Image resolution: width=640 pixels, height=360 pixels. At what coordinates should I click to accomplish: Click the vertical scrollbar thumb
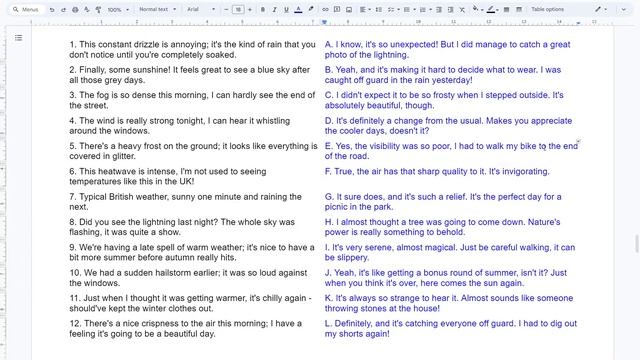tap(636, 244)
